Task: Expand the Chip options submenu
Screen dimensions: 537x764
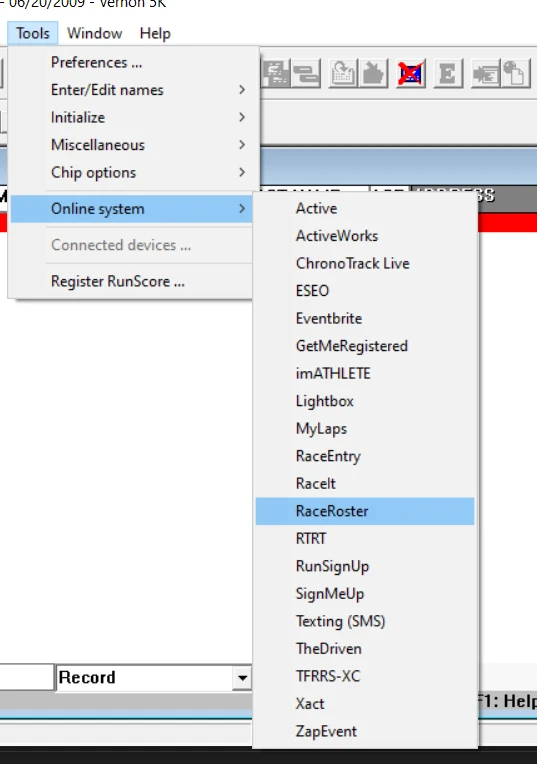Action: tap(132, 172)
